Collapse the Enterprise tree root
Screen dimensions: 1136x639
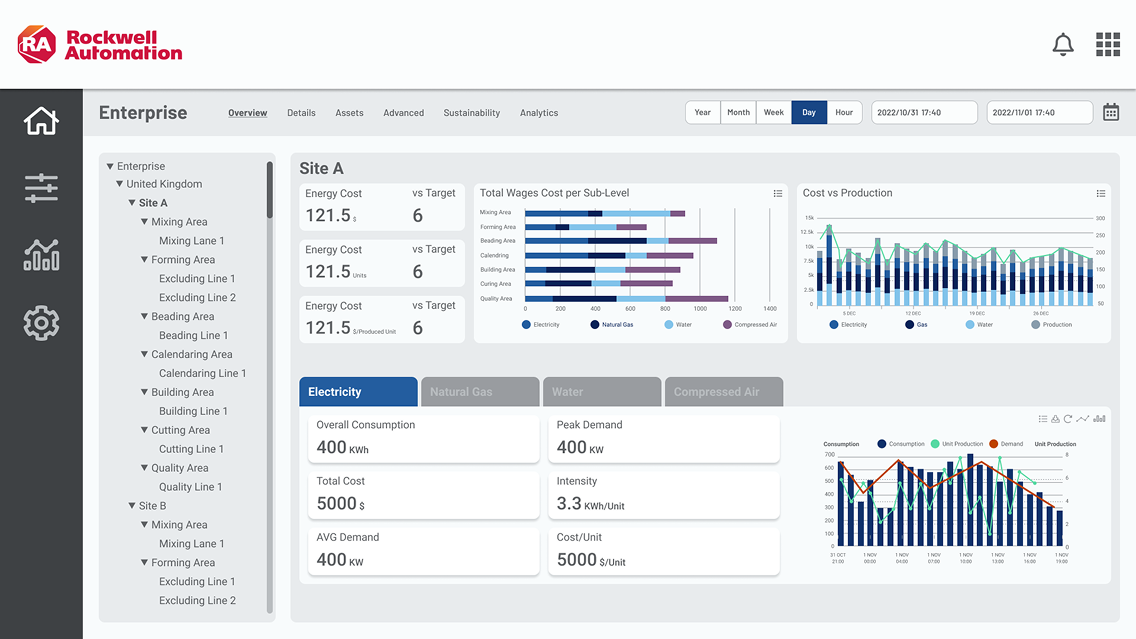click(x=110, y=166)
